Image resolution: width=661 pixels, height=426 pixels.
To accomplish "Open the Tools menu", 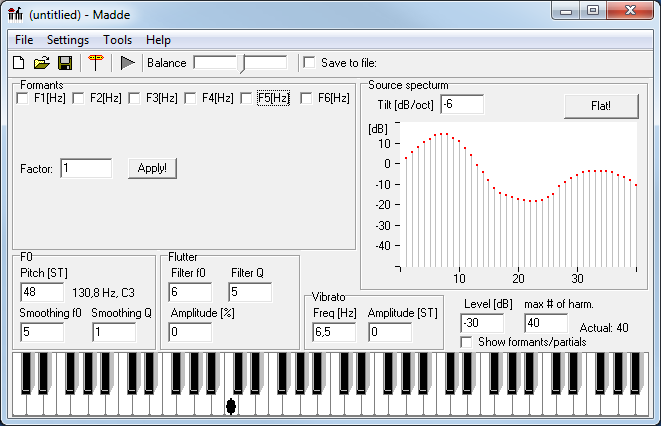I will tap(117, 40).
